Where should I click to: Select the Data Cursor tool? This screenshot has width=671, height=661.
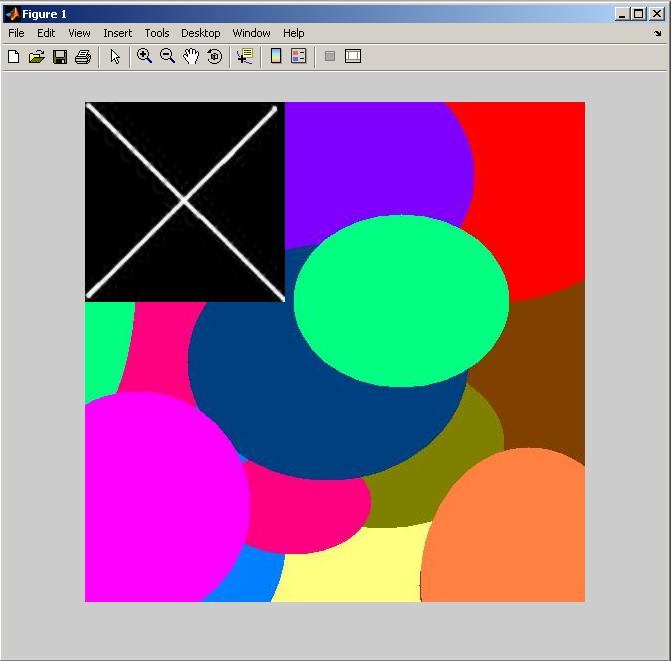click(x=244, y=57)
